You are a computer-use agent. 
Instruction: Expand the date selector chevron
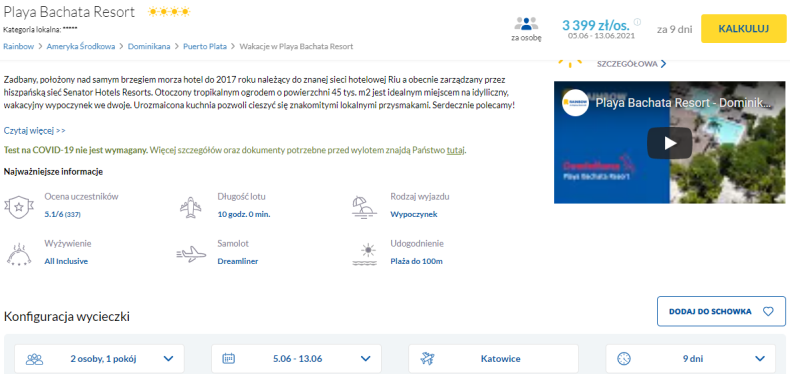tap(365, 359)
